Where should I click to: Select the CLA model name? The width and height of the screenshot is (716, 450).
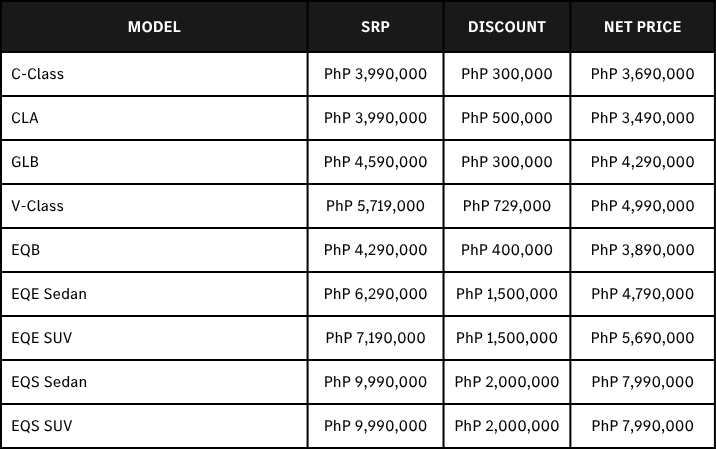[26, 118]
